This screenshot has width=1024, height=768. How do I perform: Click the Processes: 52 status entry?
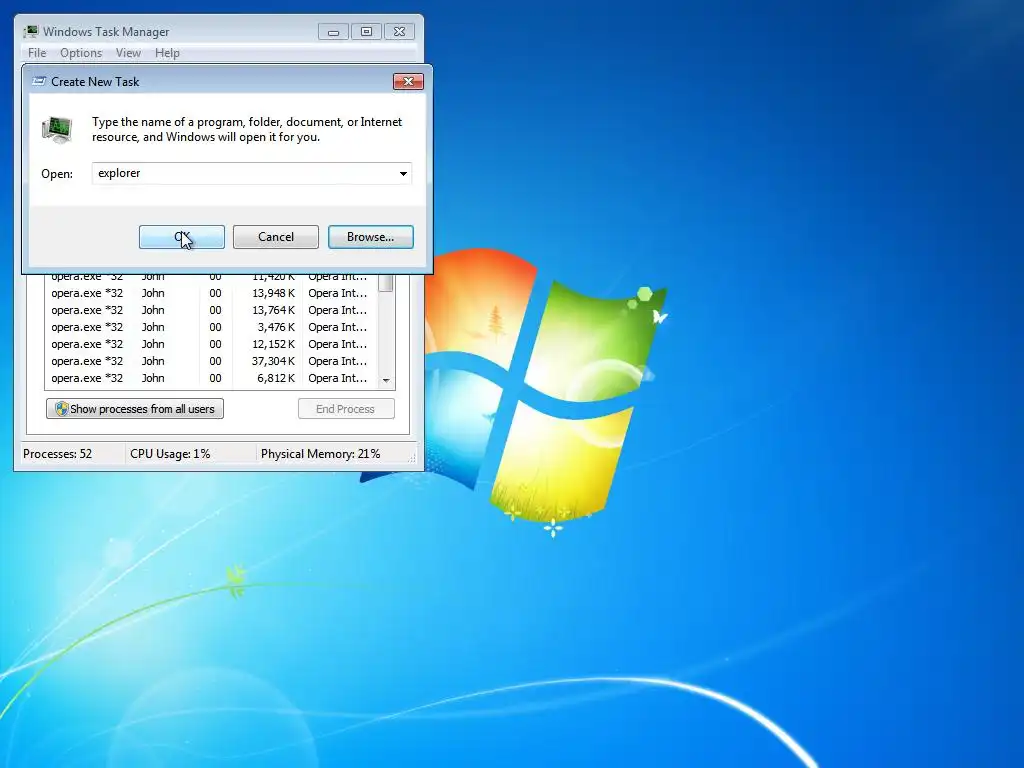57,454
